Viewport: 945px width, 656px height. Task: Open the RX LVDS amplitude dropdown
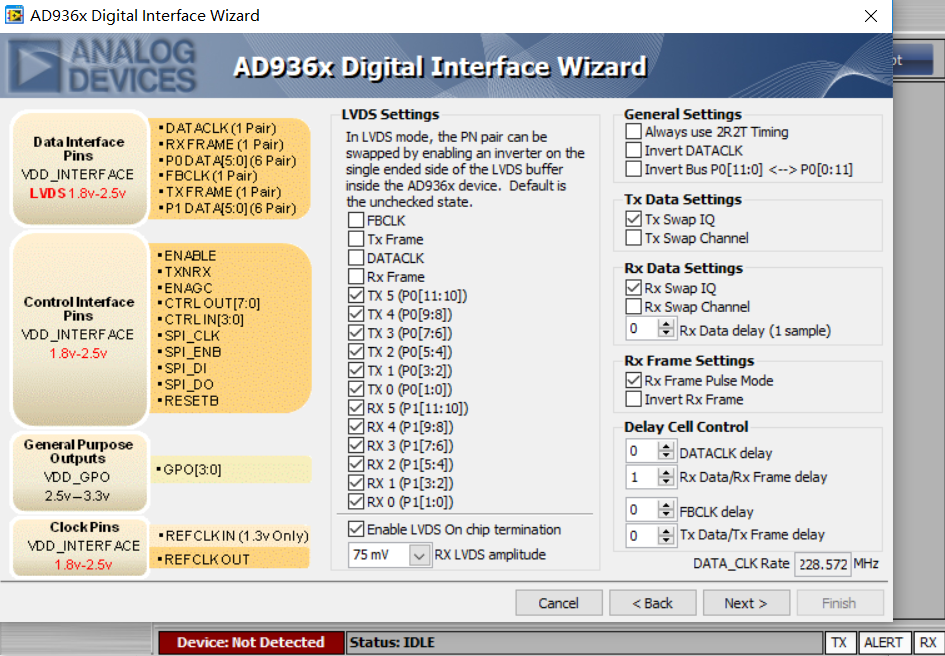pyautogui.click(x=419, y=555)
